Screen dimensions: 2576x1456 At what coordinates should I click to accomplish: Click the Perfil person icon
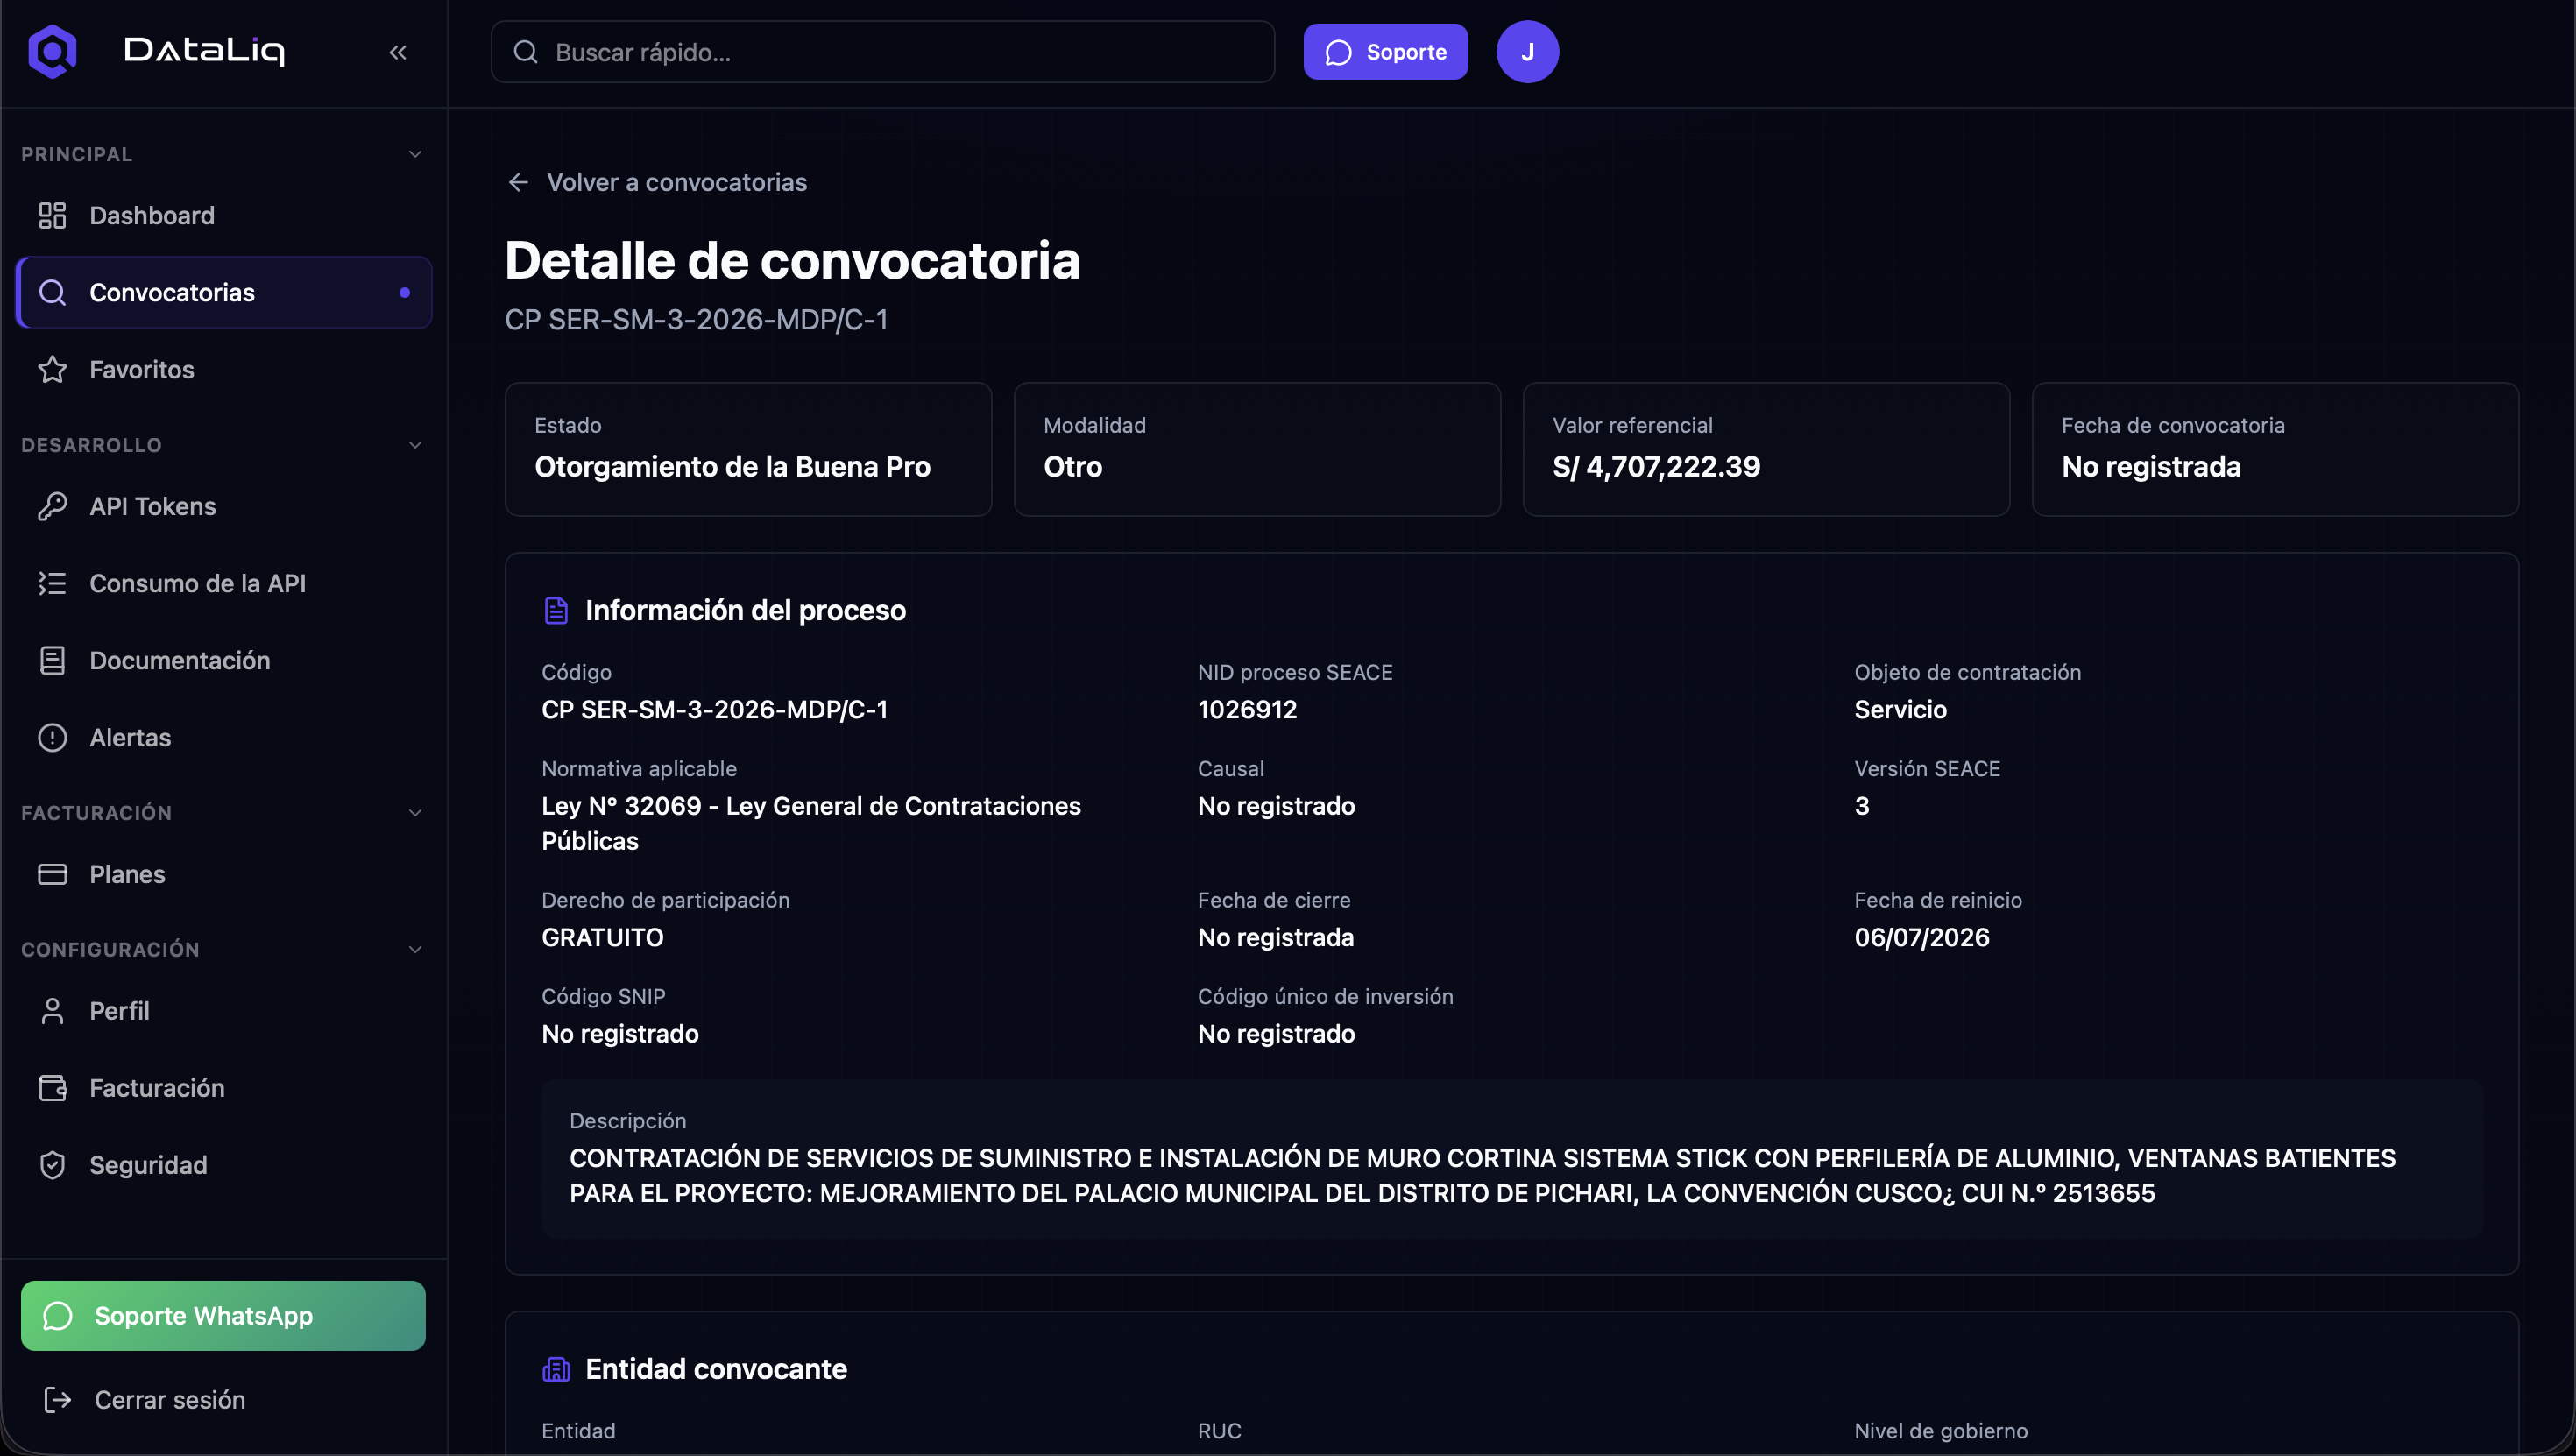coord(52,1011)
